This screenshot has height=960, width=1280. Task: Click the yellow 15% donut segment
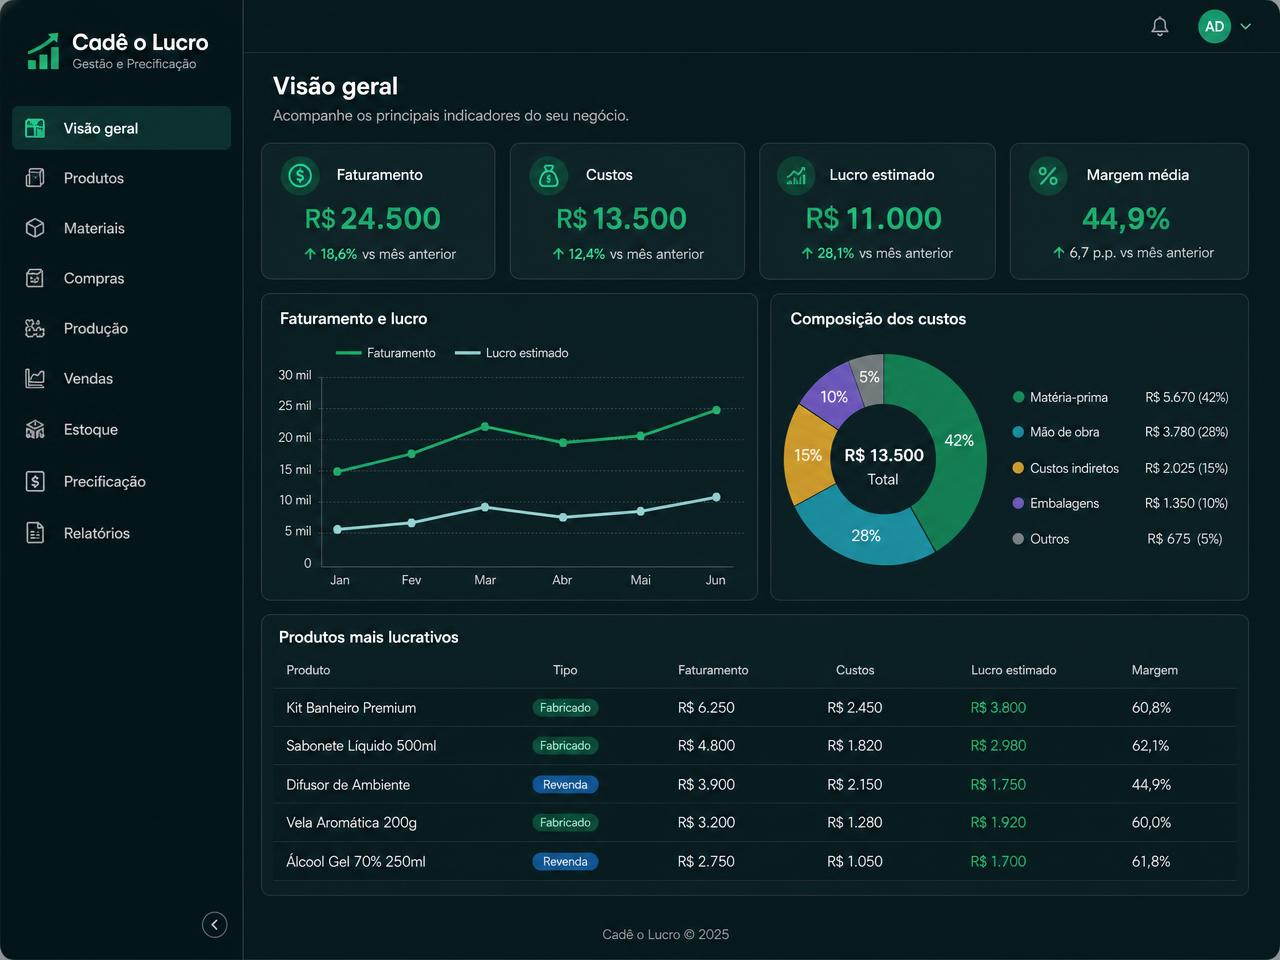pyautogui.click(x=808, y=455)
